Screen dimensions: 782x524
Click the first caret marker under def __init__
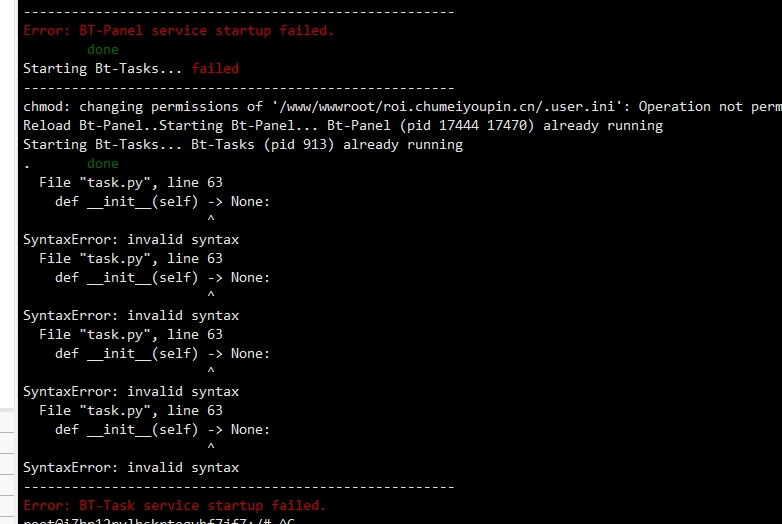[x=211, y=218]
